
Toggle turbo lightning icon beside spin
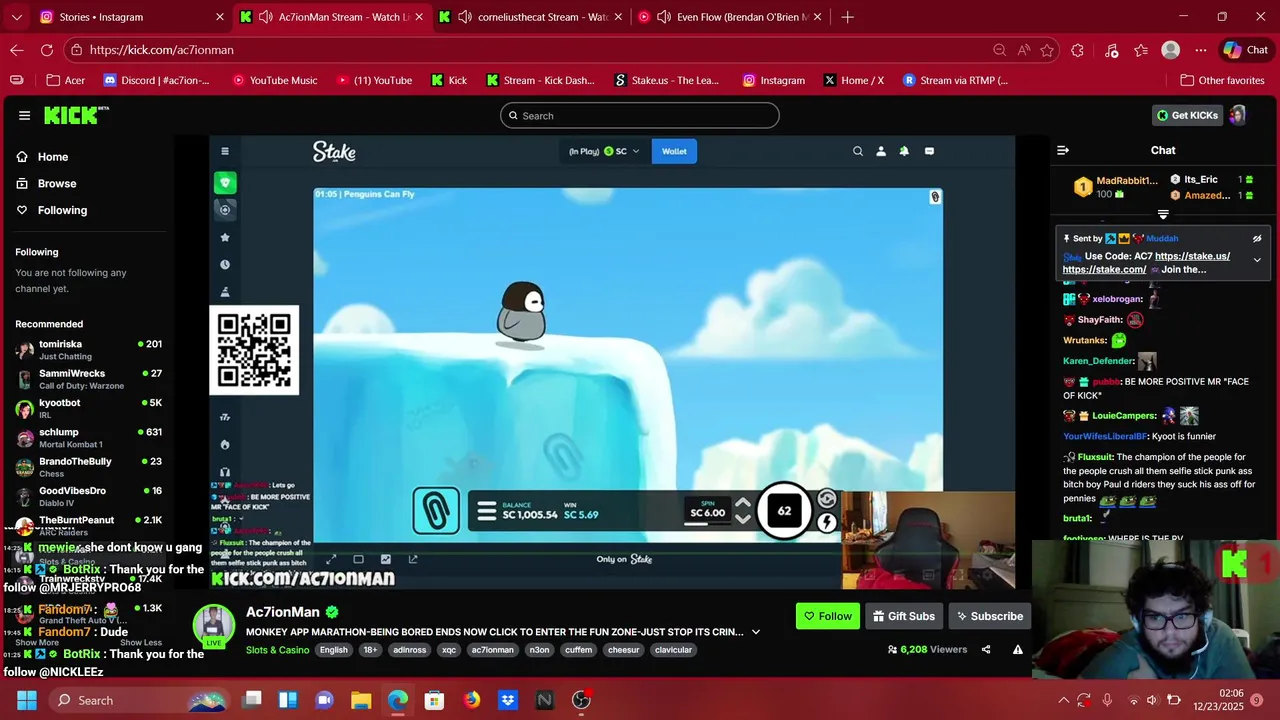tap(826, 523)
